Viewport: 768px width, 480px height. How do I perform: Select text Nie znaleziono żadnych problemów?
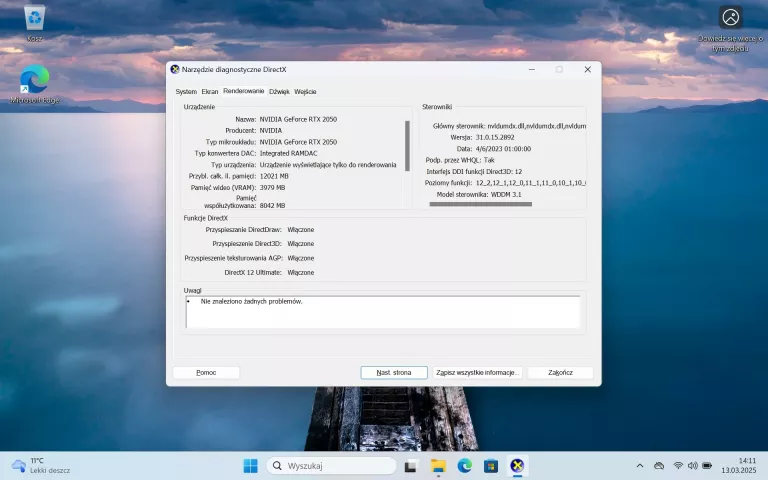coord(251,302)
